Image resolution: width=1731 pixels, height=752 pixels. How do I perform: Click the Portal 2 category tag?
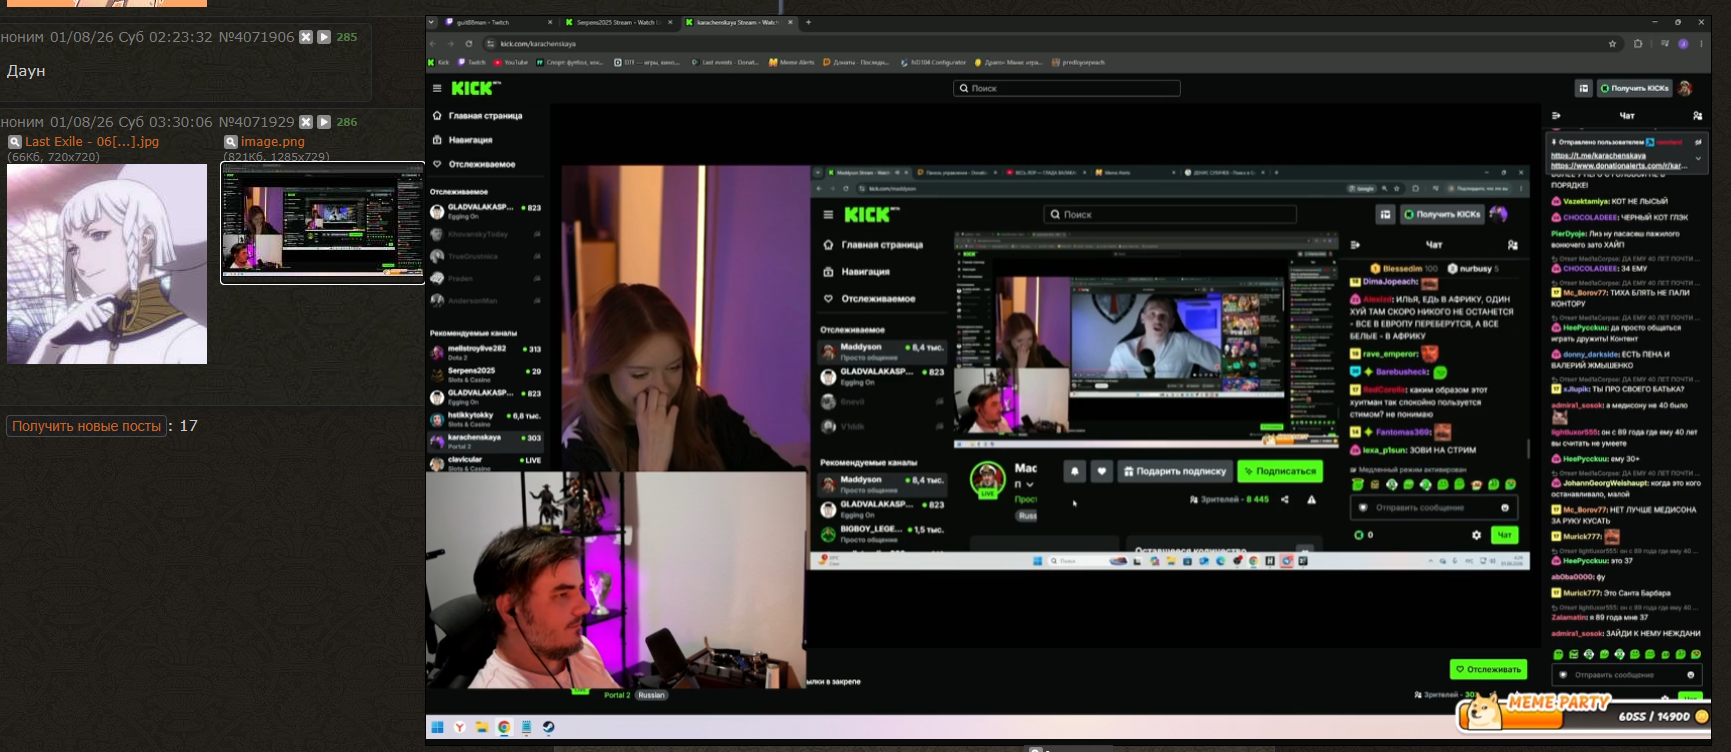(x=617, y=695)
